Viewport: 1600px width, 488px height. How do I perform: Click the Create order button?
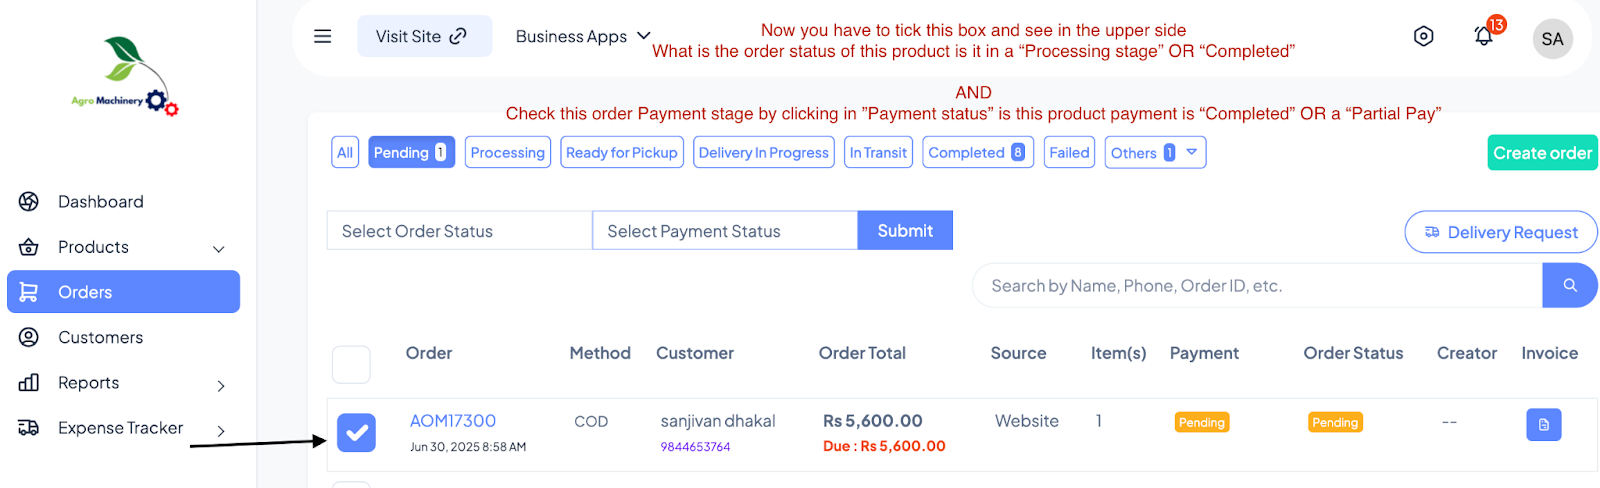1542,153
